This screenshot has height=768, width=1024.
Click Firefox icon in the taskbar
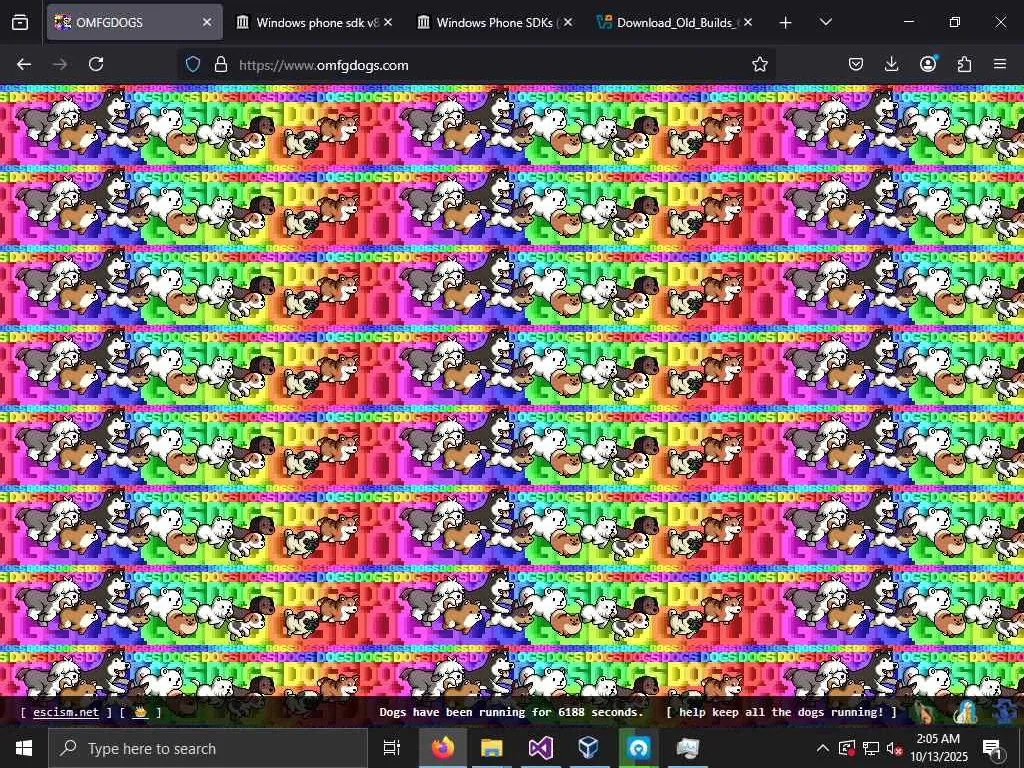click(443, 748)
